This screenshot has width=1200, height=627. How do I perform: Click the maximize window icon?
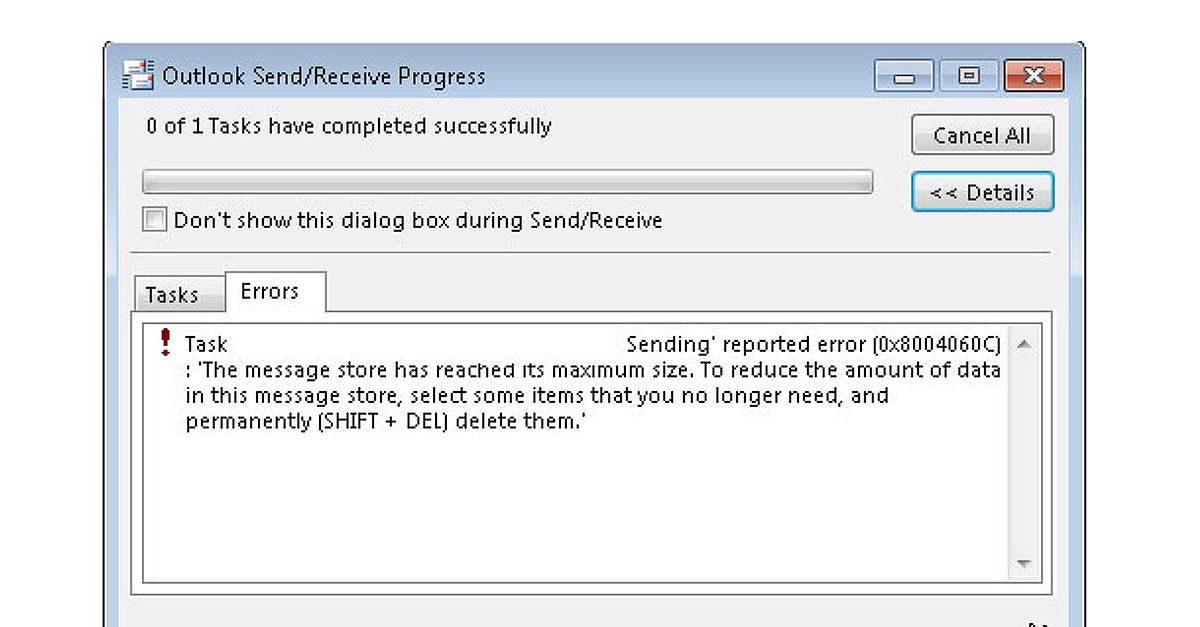coord(968,75)
